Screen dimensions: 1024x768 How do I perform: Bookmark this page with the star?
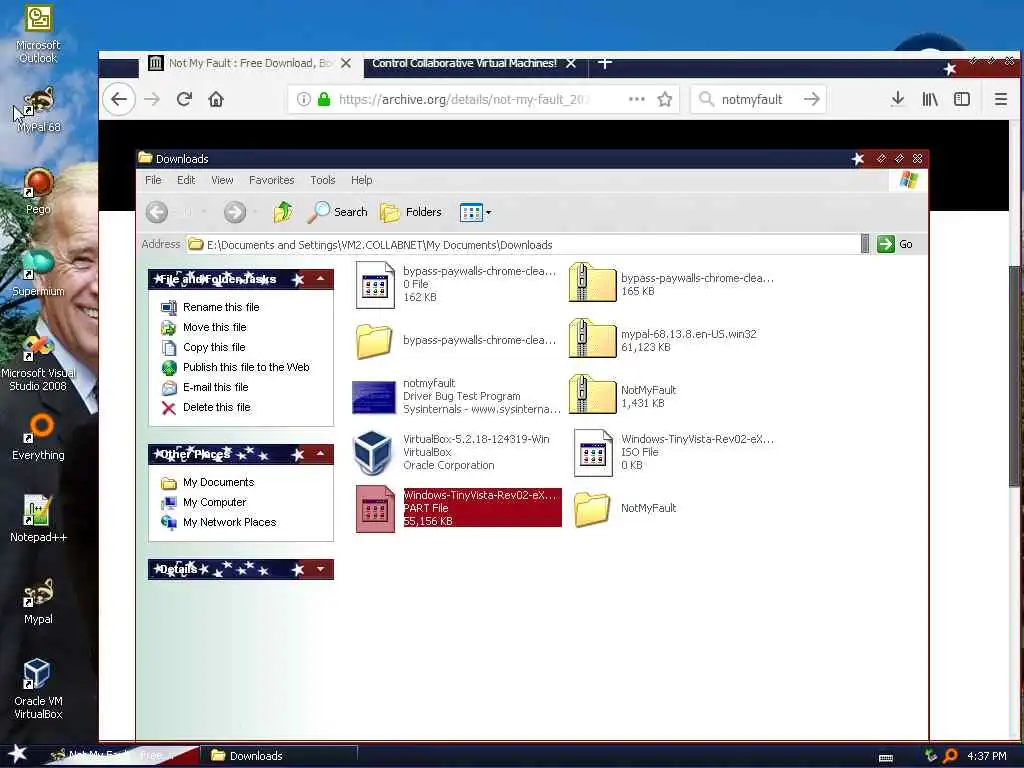pos(665,99)
